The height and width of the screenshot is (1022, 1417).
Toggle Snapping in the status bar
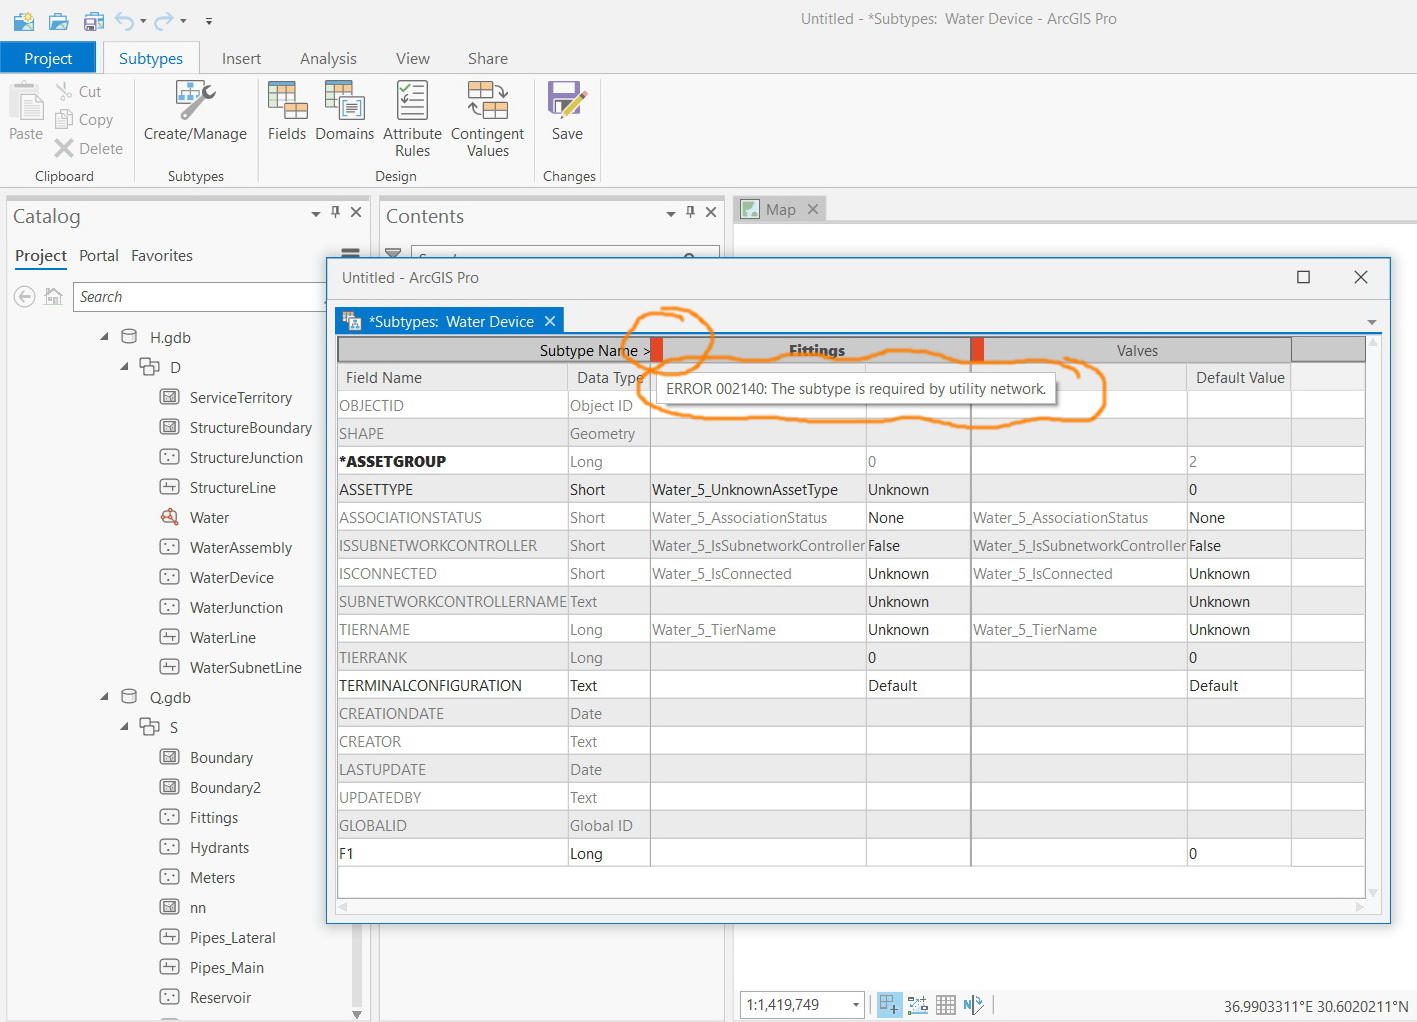[889, 1005]
